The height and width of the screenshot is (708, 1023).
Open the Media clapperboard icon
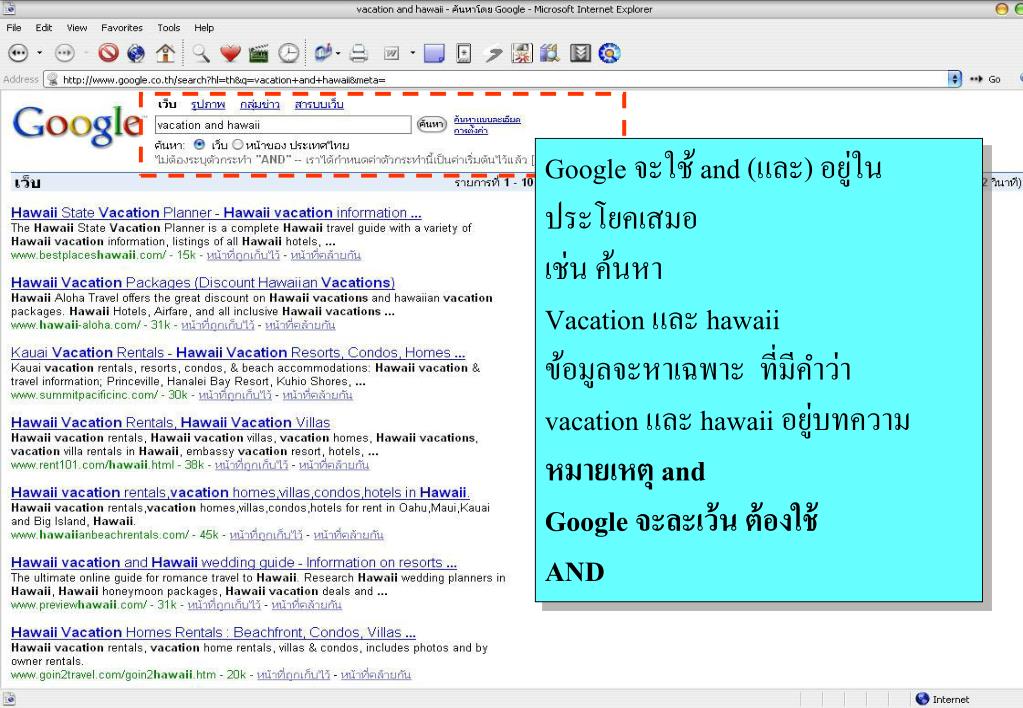pyautogui.click(x=259, y=53)
